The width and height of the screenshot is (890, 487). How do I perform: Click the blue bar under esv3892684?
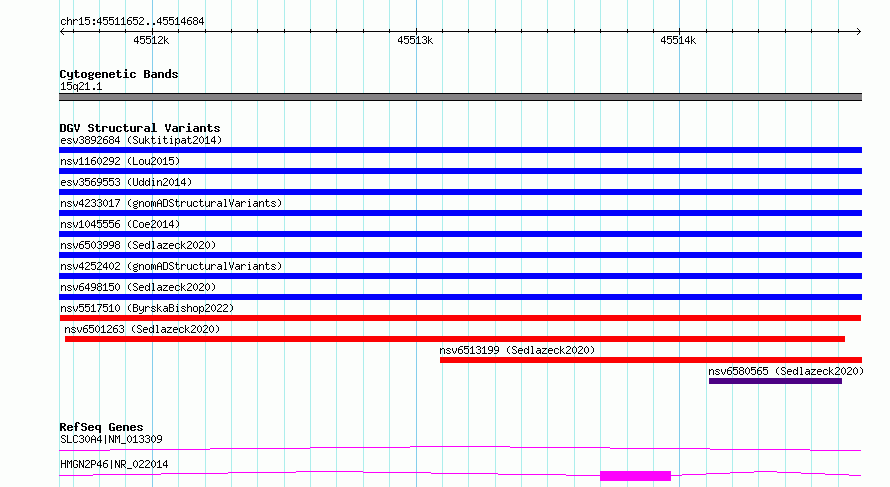pyautogui.click(x=460, y=150)
